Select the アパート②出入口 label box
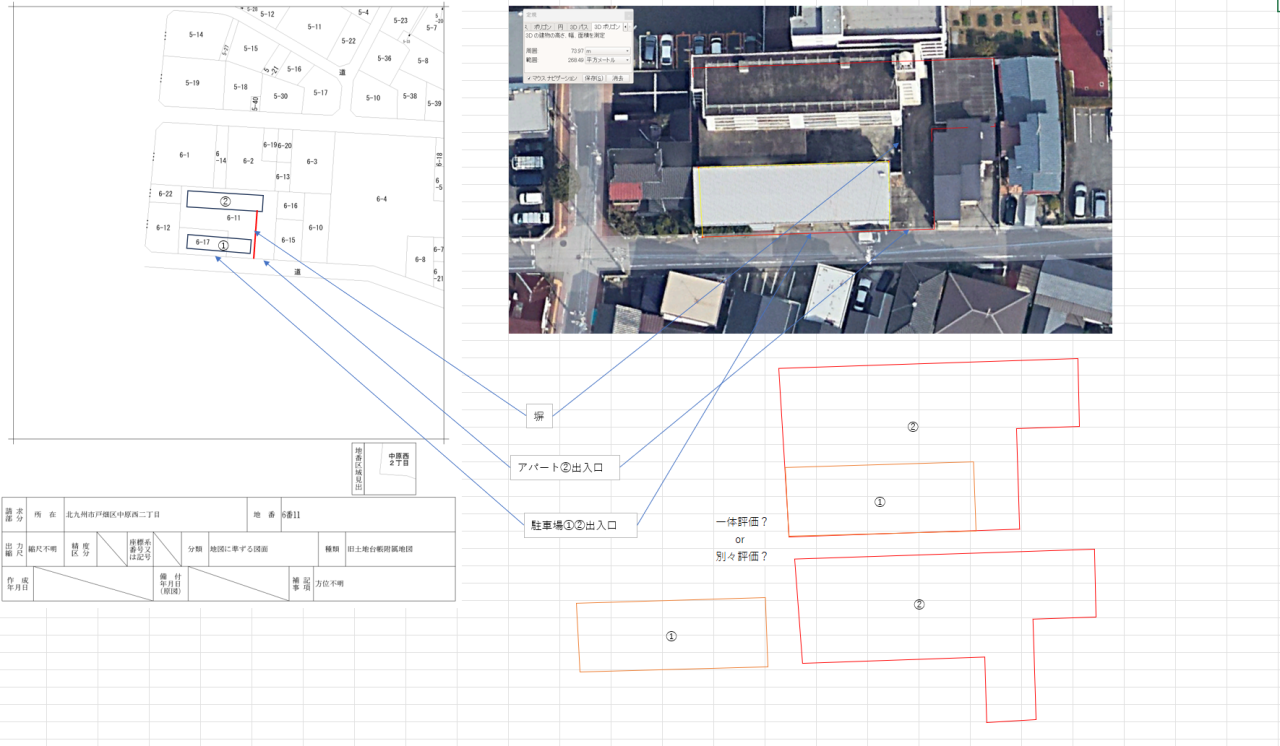The height and width of the screenshot is (746, 1280). pos(564,467)
